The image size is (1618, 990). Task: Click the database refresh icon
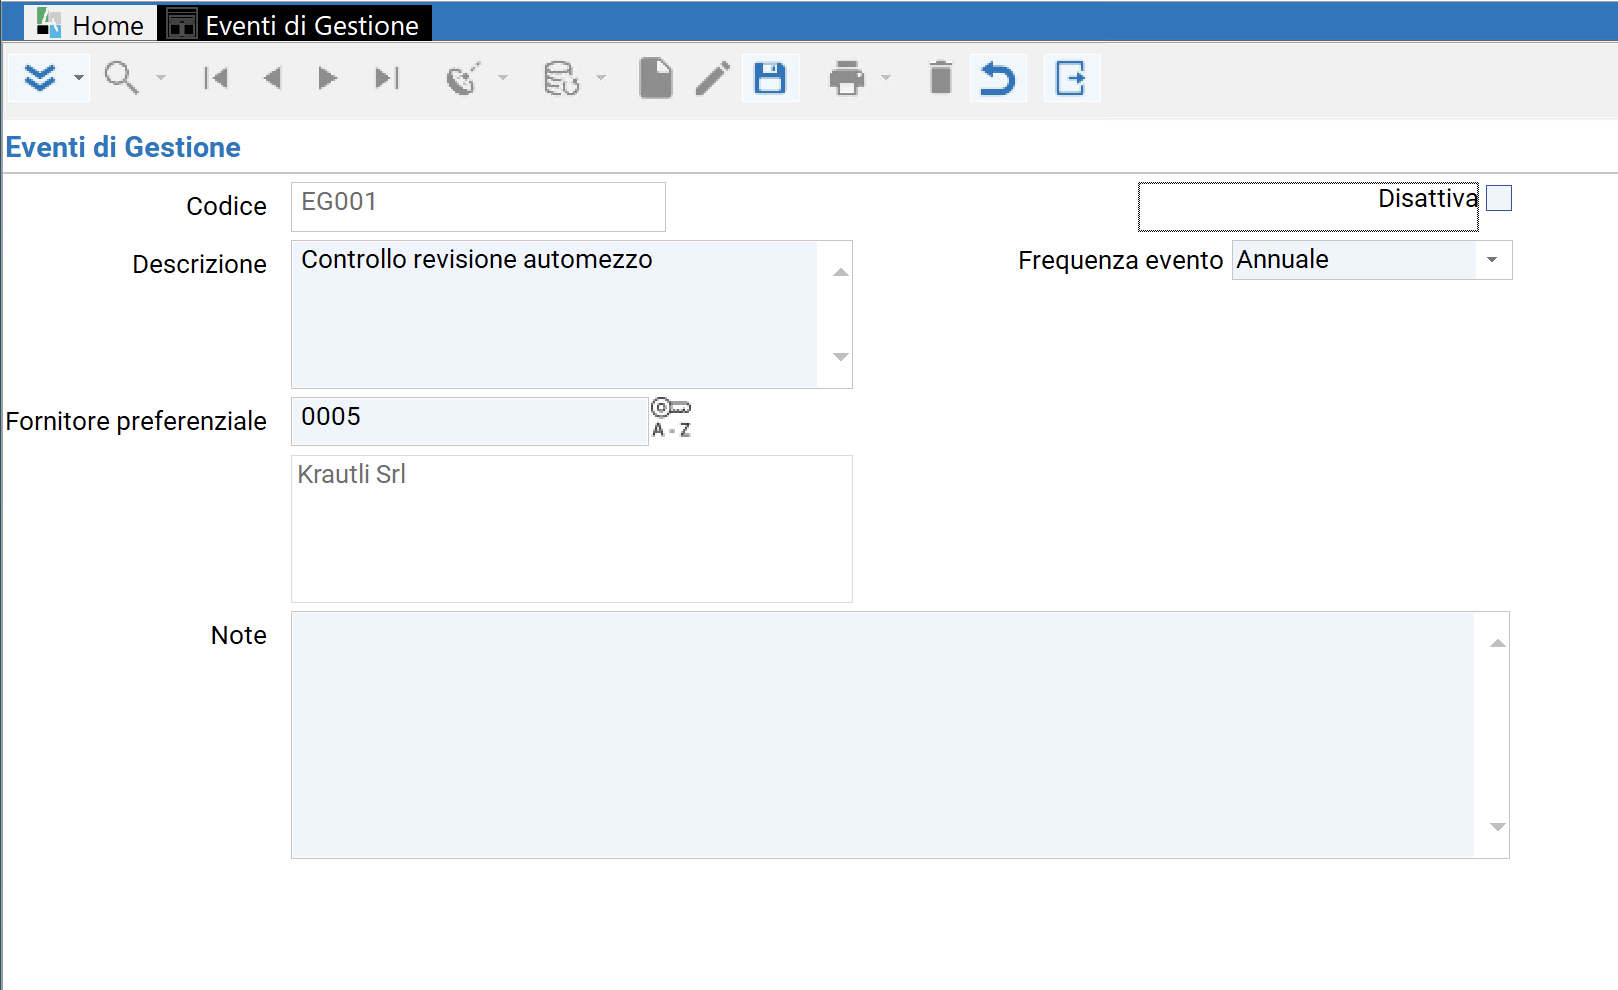561,78
